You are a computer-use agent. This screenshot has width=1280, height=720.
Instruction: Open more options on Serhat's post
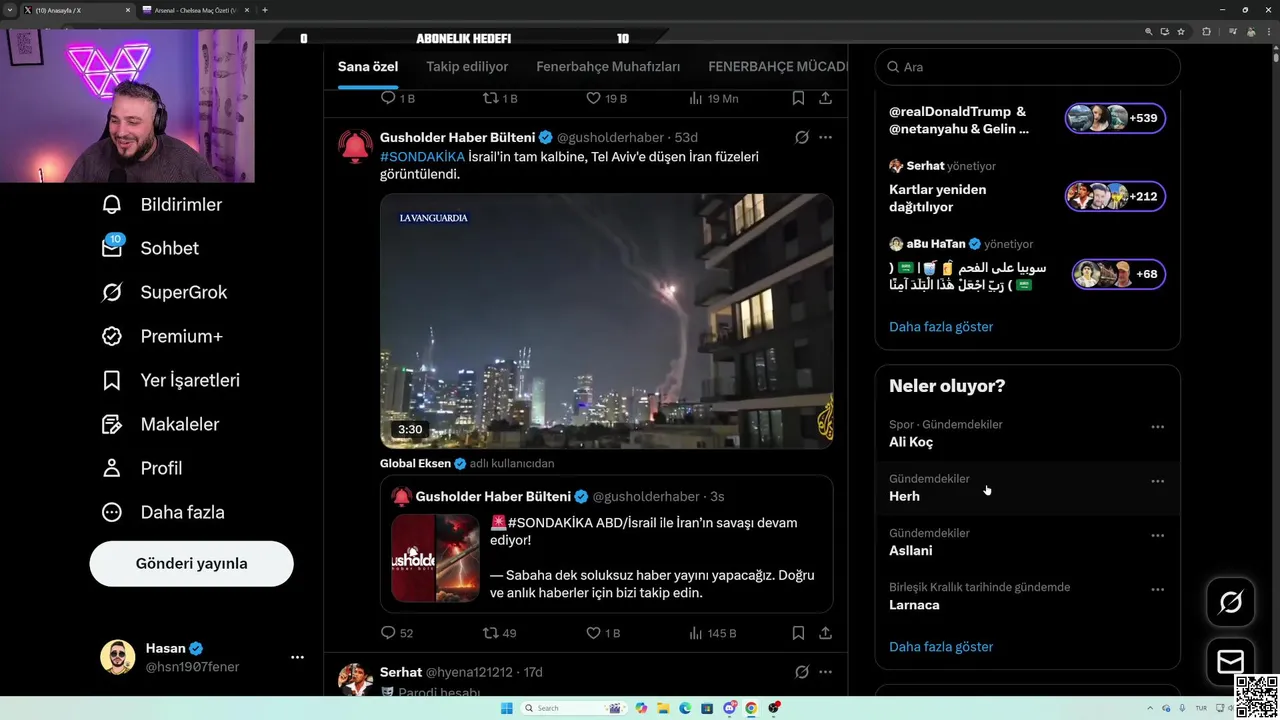click(x=826, y=672)
